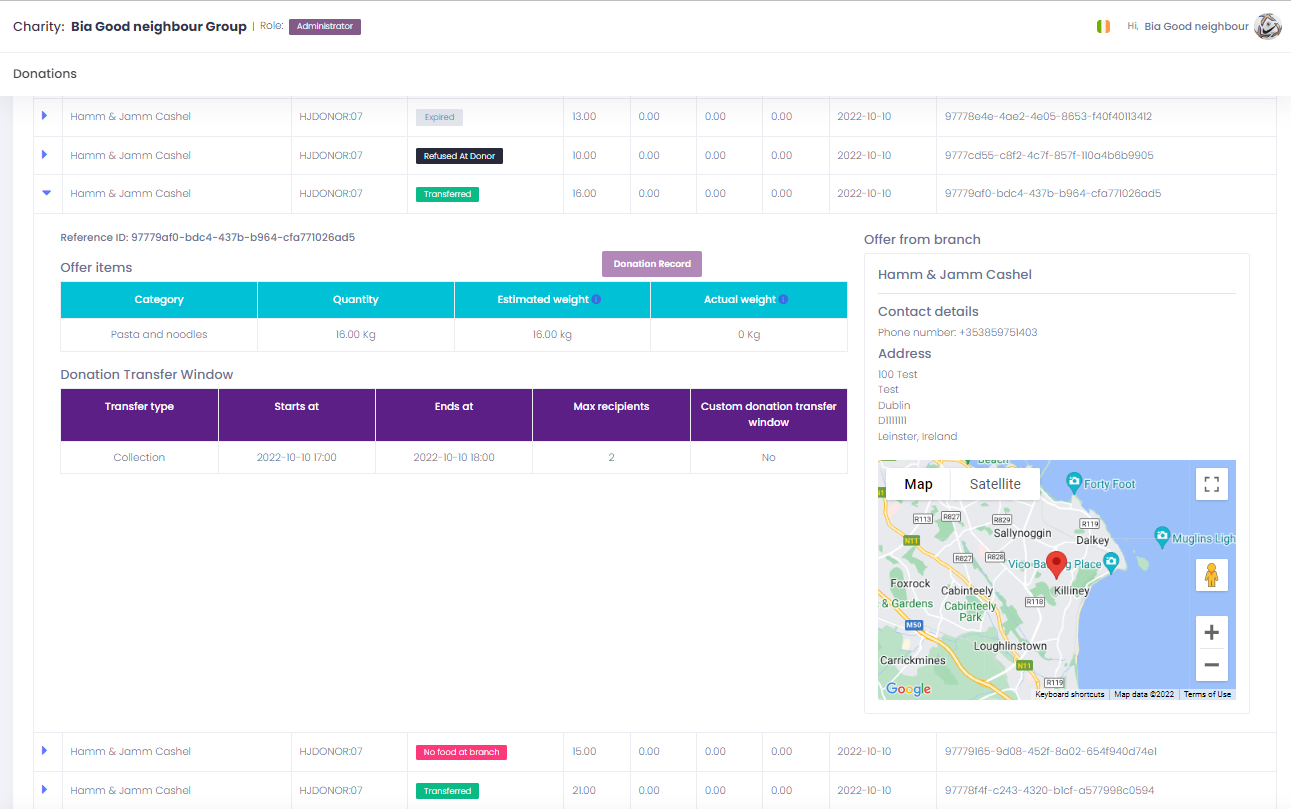Click the Street View pegman icon

pyautogui.click(x=1212, y=575)
